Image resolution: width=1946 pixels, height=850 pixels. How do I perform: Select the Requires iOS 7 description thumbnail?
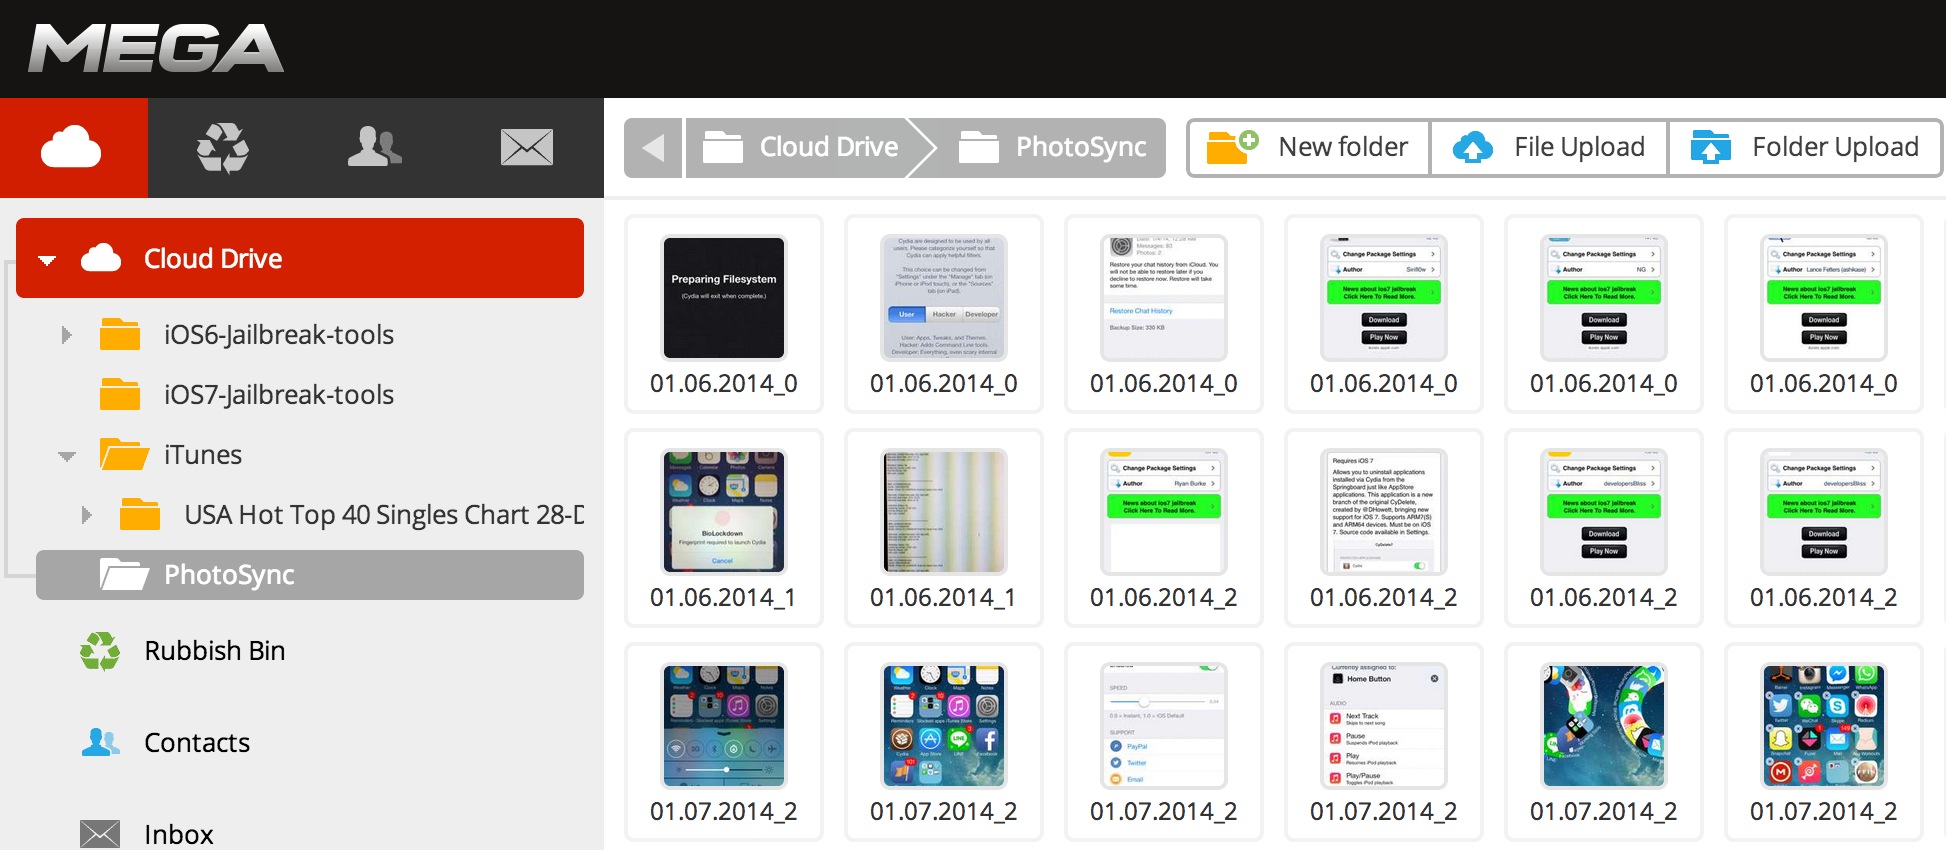[1384, 512]
